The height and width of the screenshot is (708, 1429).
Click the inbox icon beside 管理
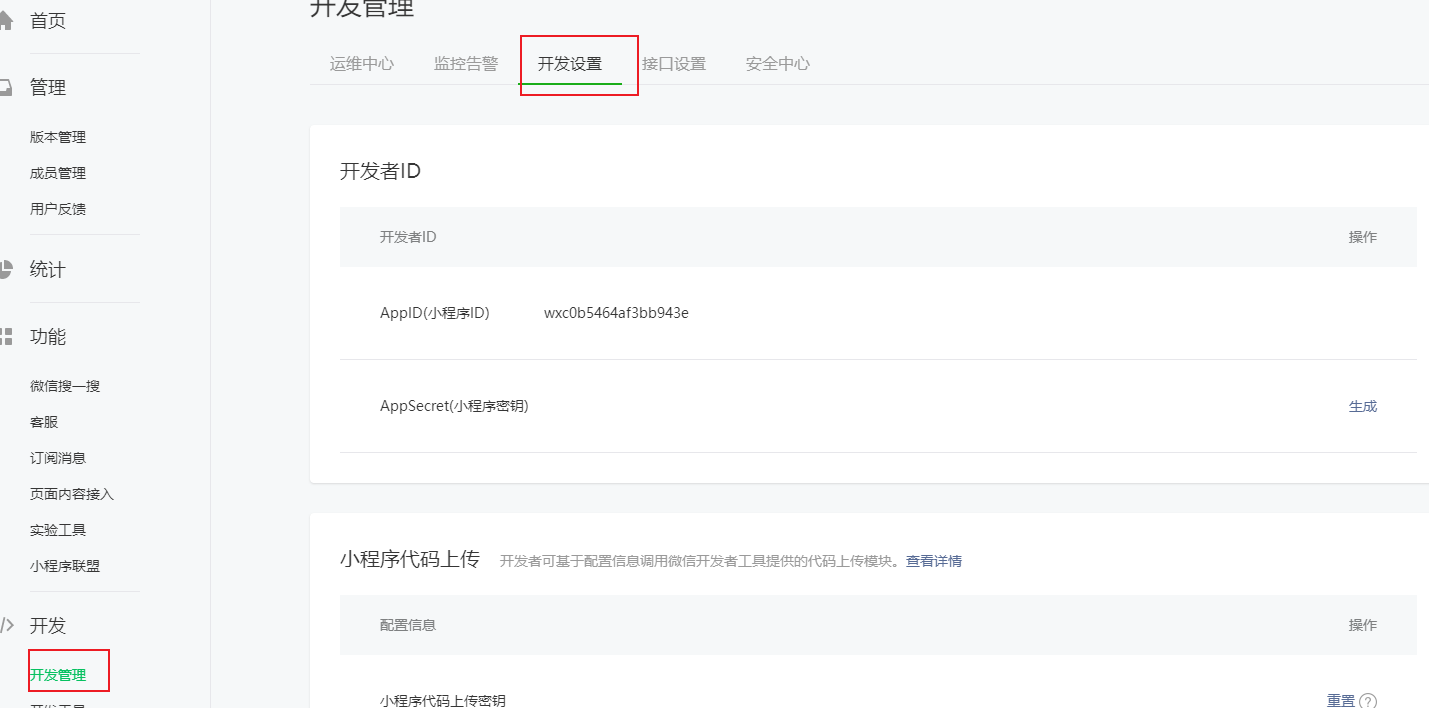click(6, 88)
